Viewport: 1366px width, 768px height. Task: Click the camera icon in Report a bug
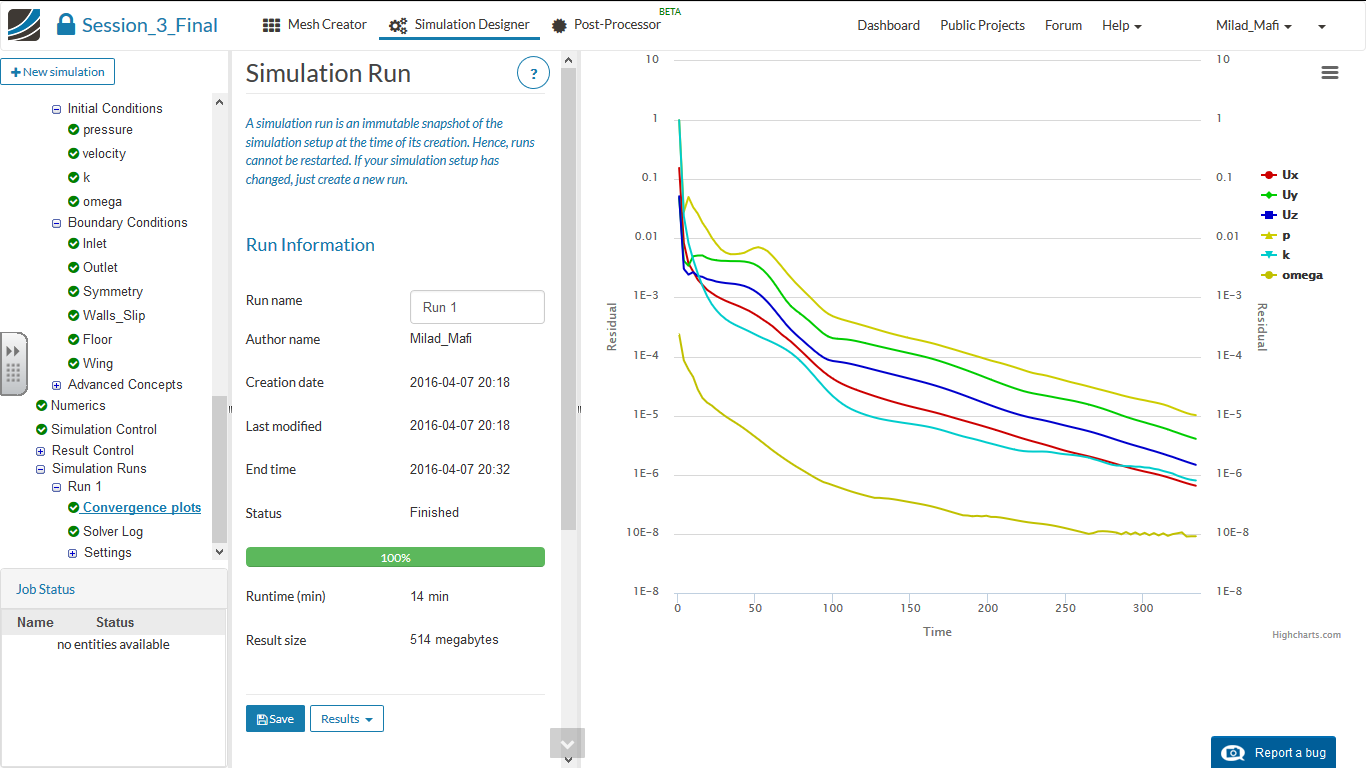[x=1235, y=753]
